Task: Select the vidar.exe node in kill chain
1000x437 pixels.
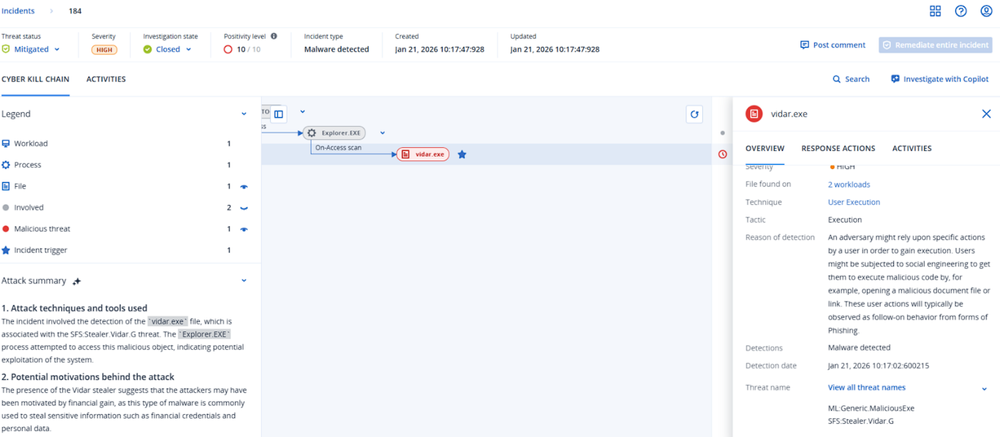Action: (424, 154)
